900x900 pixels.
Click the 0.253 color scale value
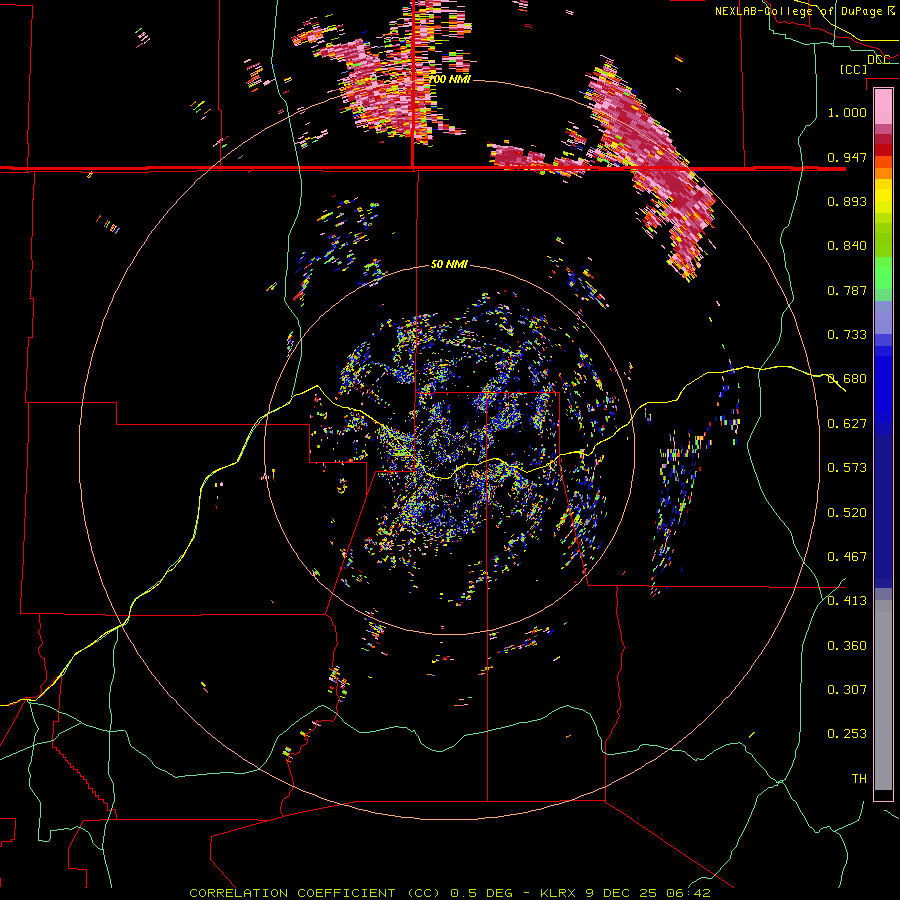(847, 734)
